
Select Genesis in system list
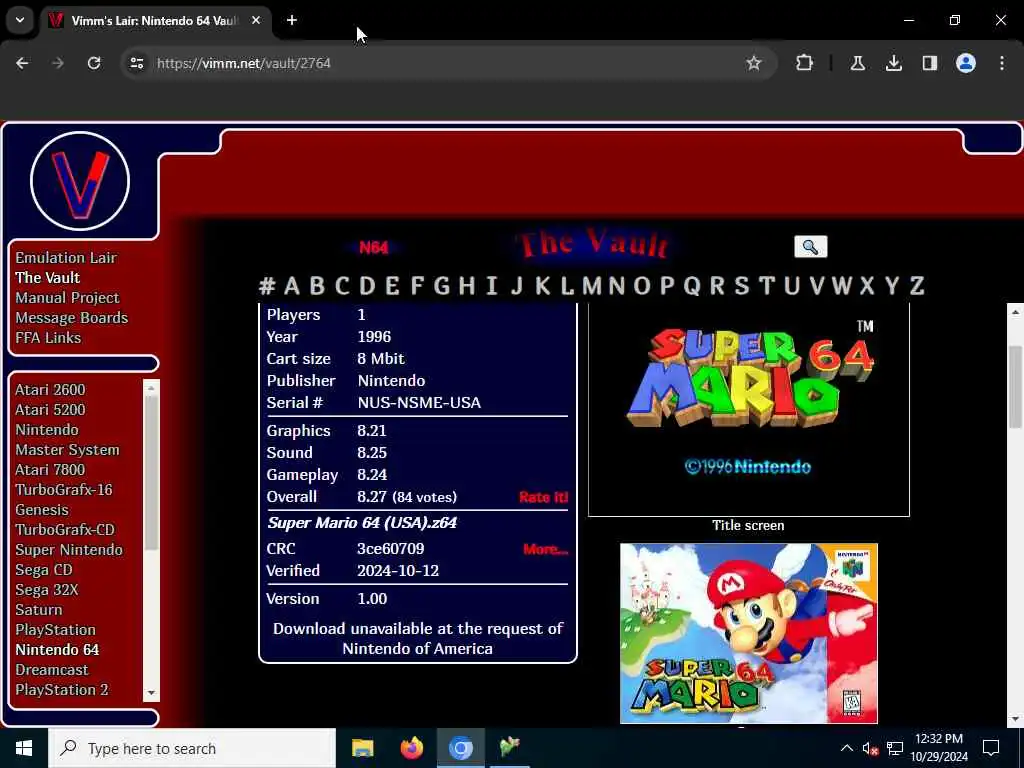tap(42, 510)
